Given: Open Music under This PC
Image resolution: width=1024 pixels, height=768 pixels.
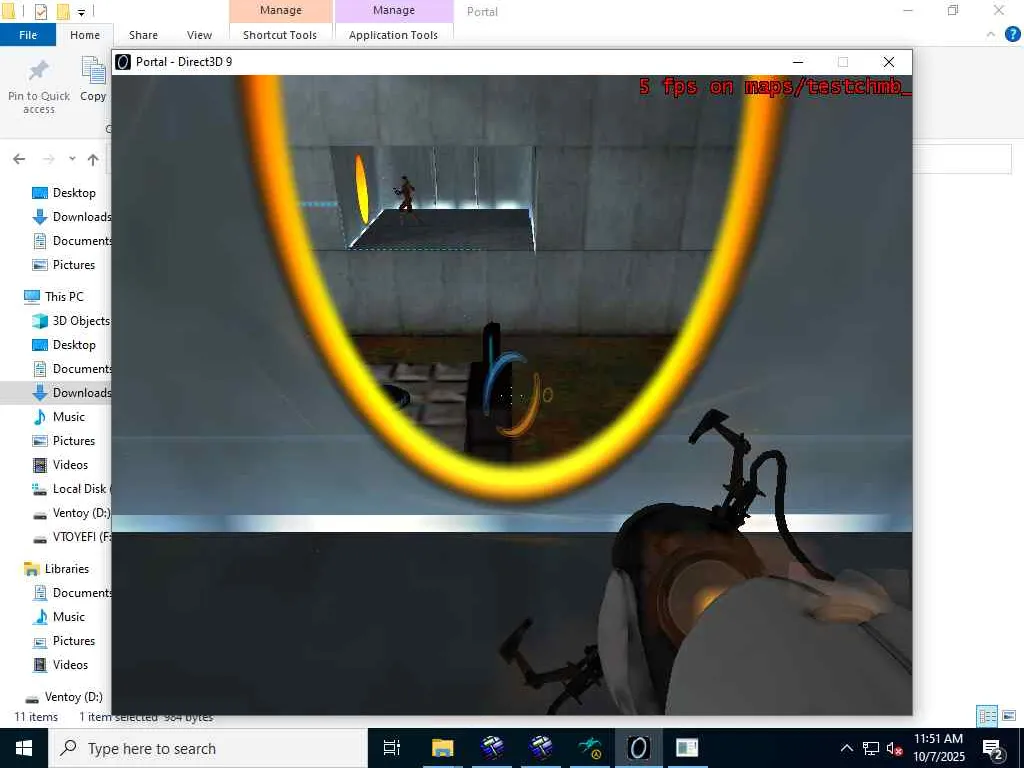Looking at the screenshot, I should point(69,417).
